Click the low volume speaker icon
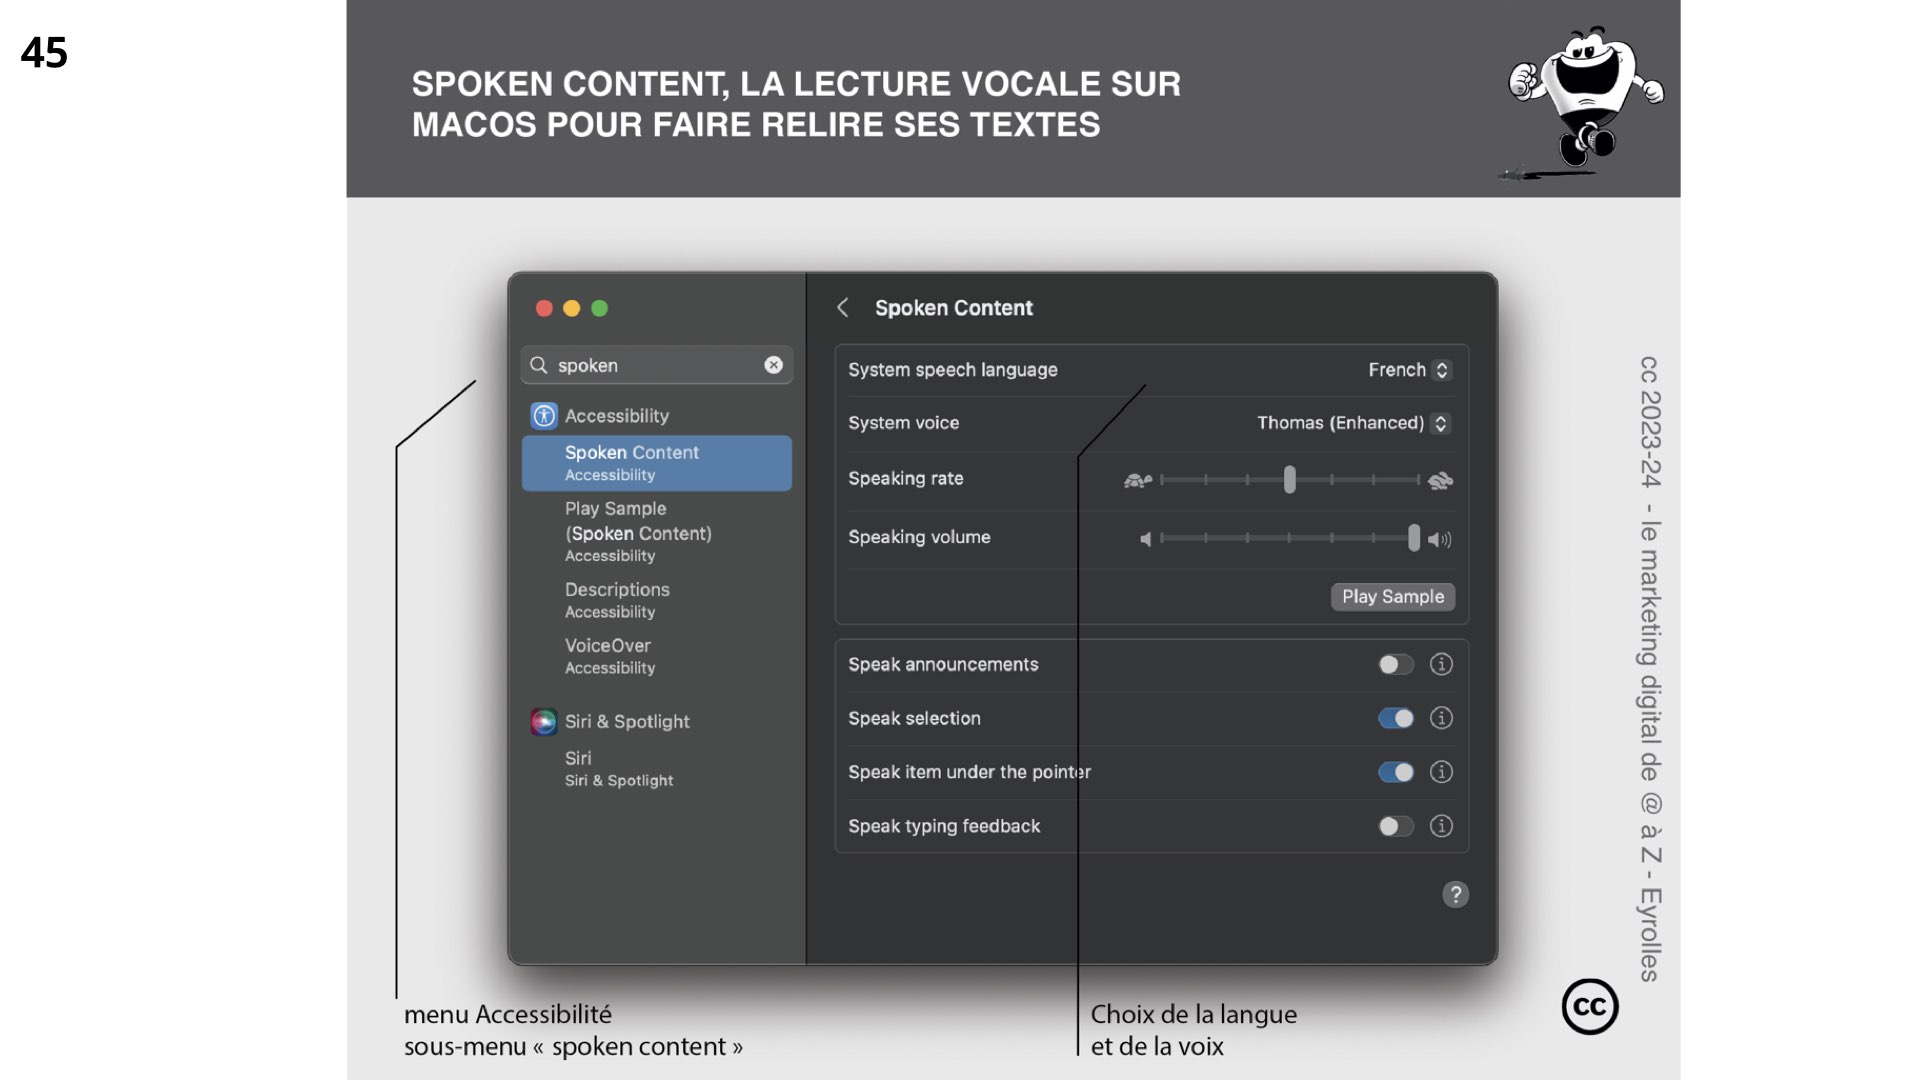Screen dimensions: 1920x1080 1146,539
